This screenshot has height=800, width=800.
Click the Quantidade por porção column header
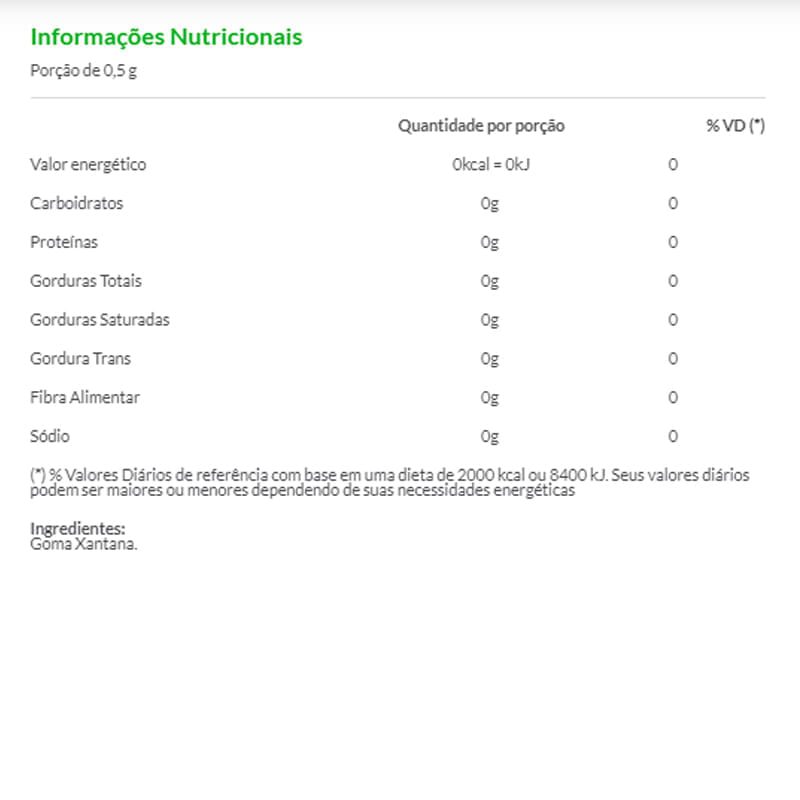coord(481,126)
